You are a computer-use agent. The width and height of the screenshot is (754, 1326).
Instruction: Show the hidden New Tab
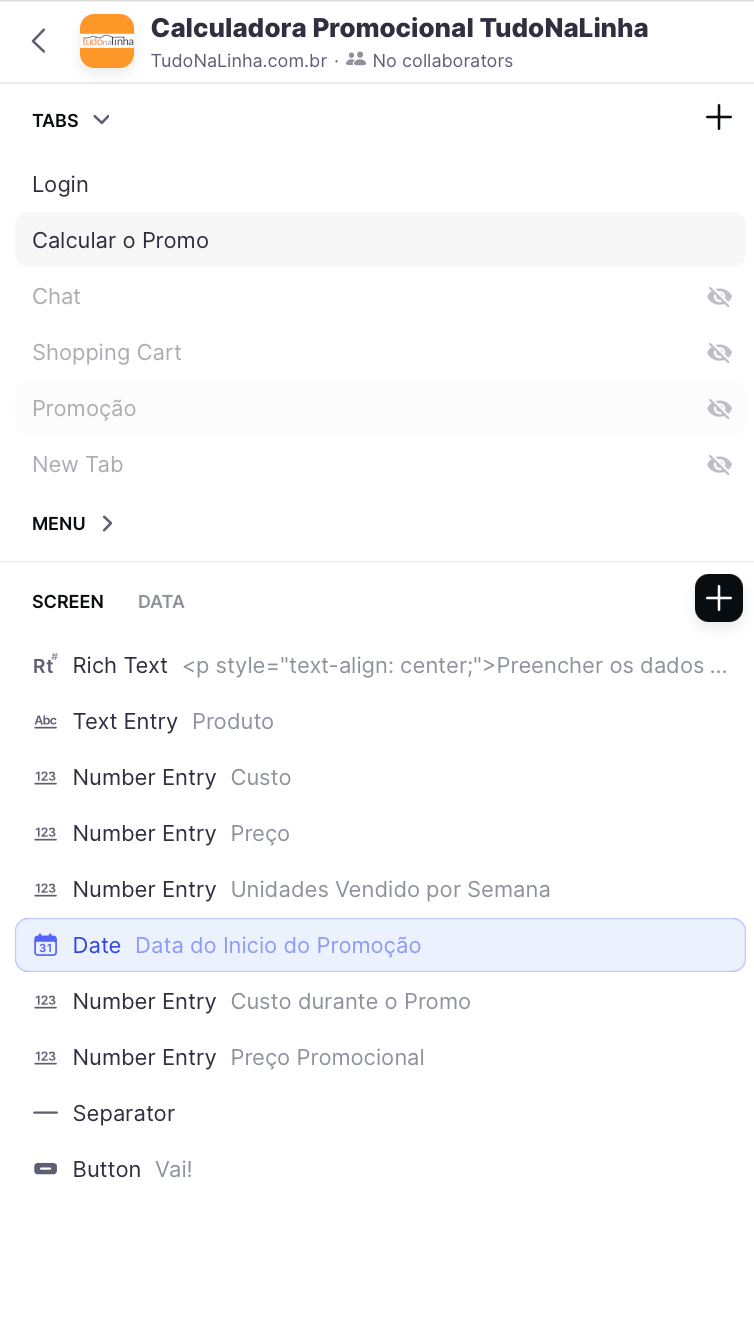click(x=719, y=464)
